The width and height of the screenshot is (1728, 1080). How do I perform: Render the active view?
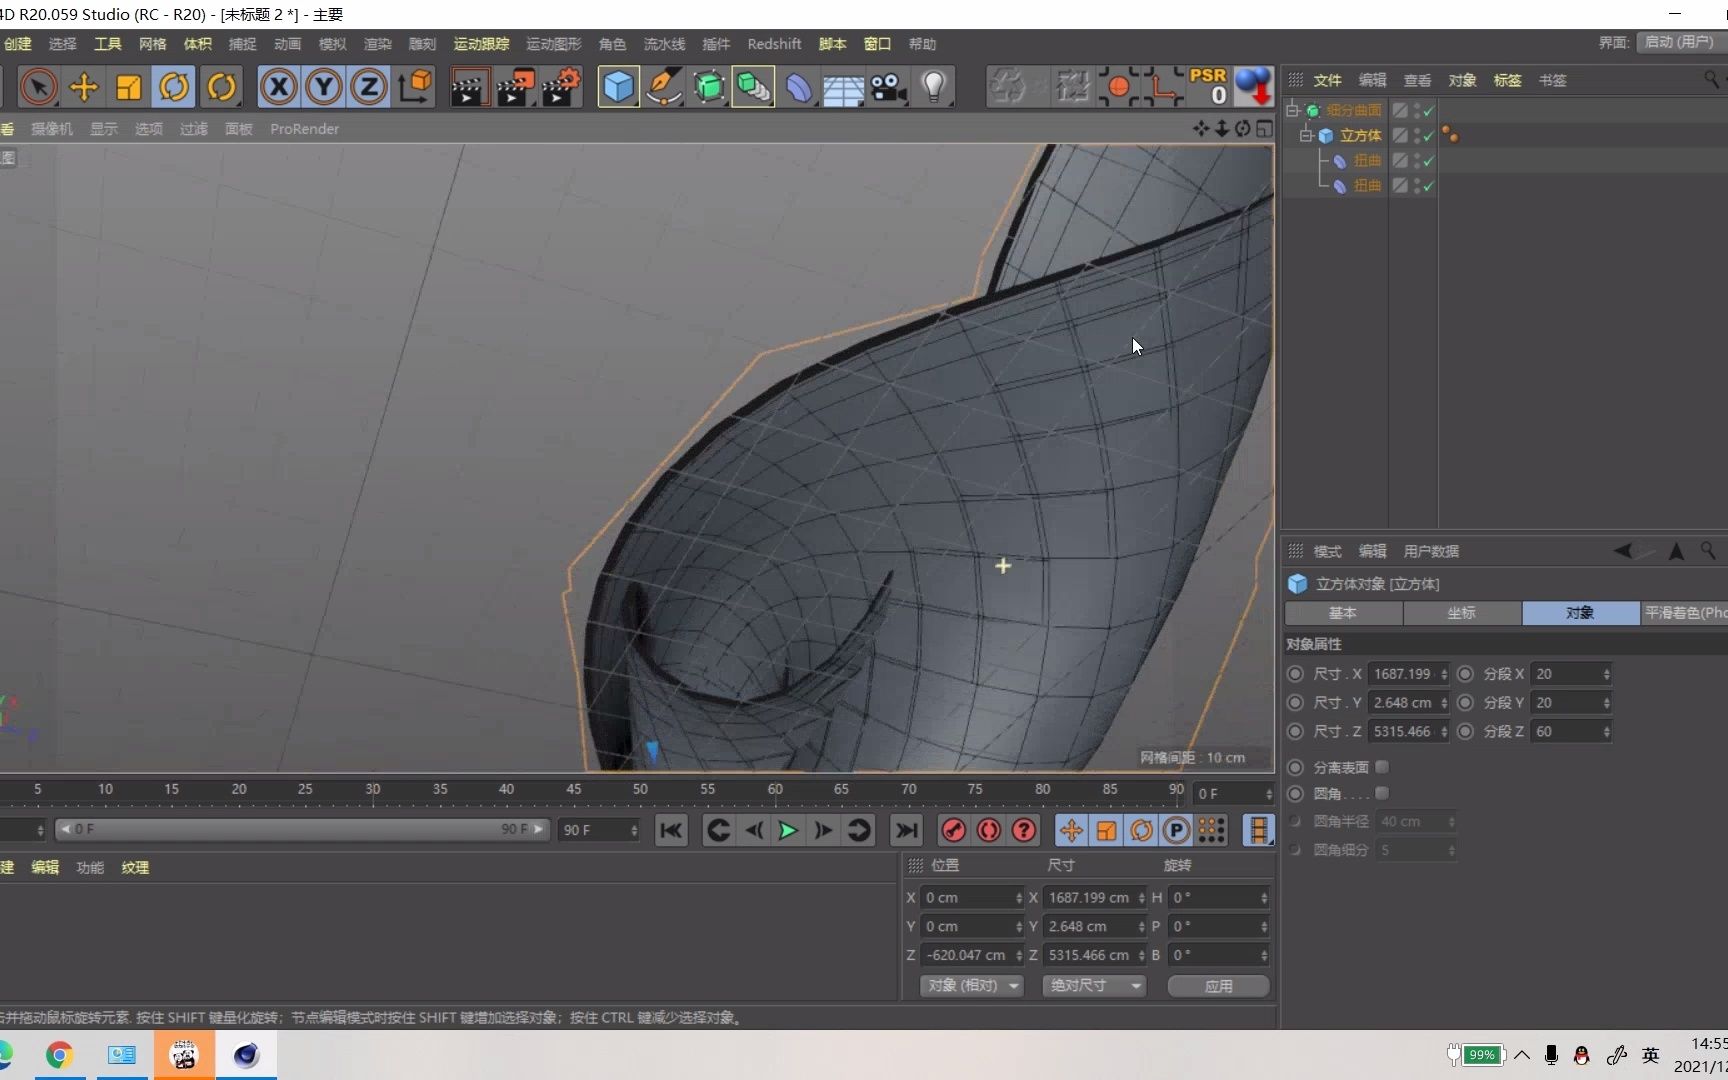pos(469,87)
